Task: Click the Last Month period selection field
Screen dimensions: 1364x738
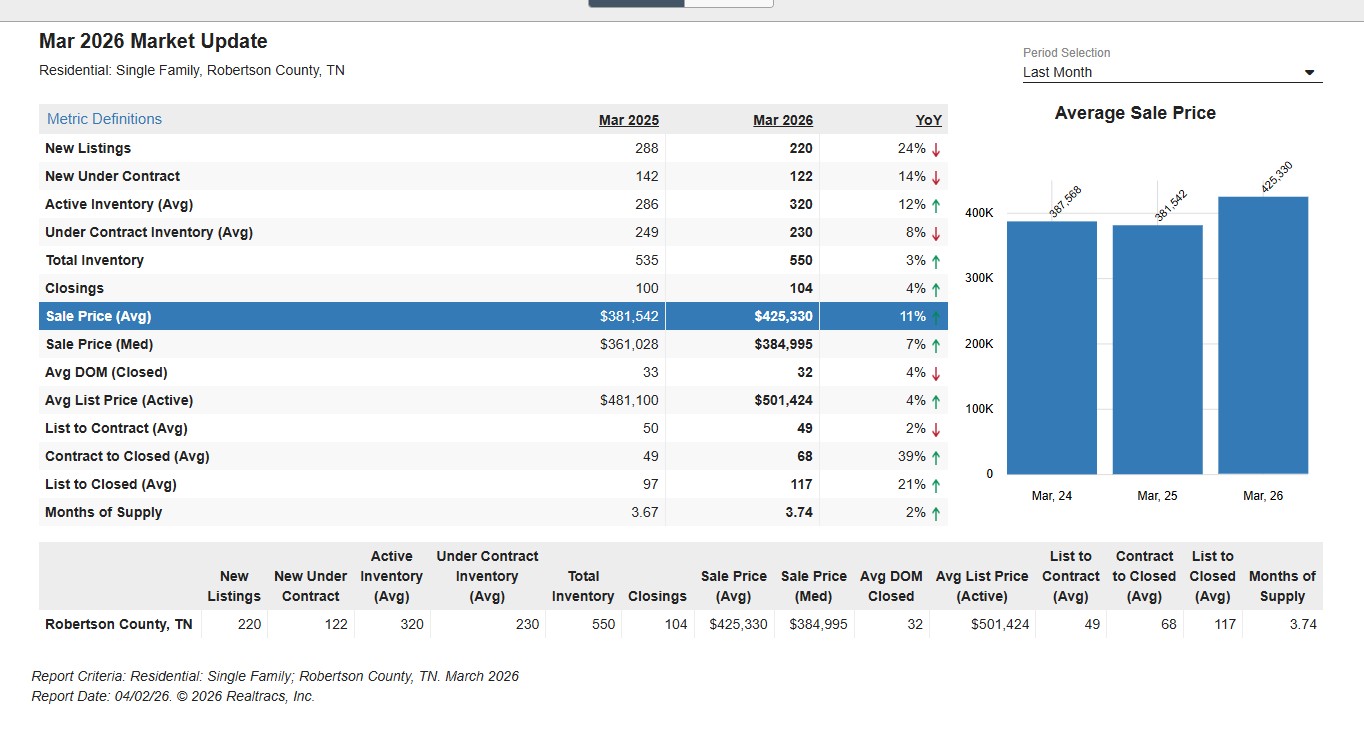Action: pyautogui.click(x=1160, y=72)
